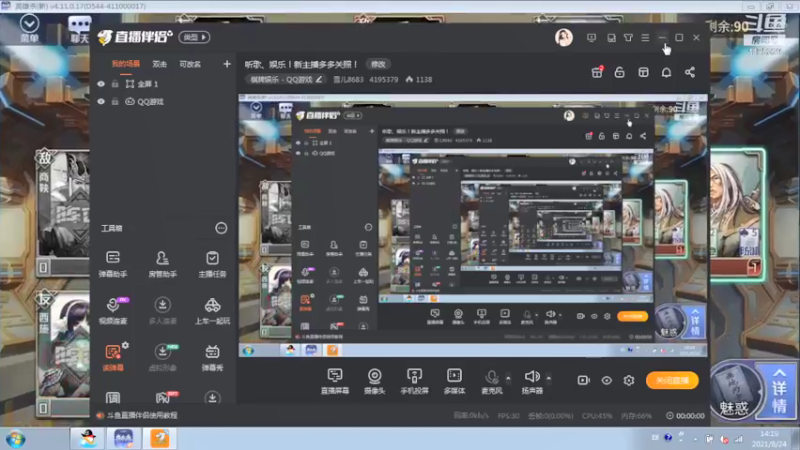Screen dimensions: 800x450
Task: Toggle visibility eye for QQ游戏 source
Action: coord(101,102)
